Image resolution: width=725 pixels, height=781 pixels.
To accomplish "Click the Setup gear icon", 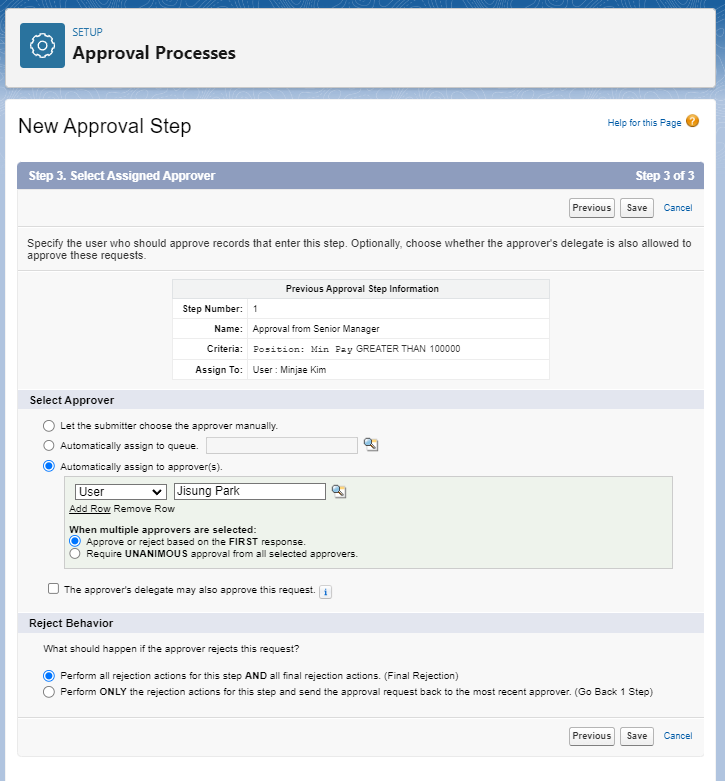I will (x=42, y=45).
